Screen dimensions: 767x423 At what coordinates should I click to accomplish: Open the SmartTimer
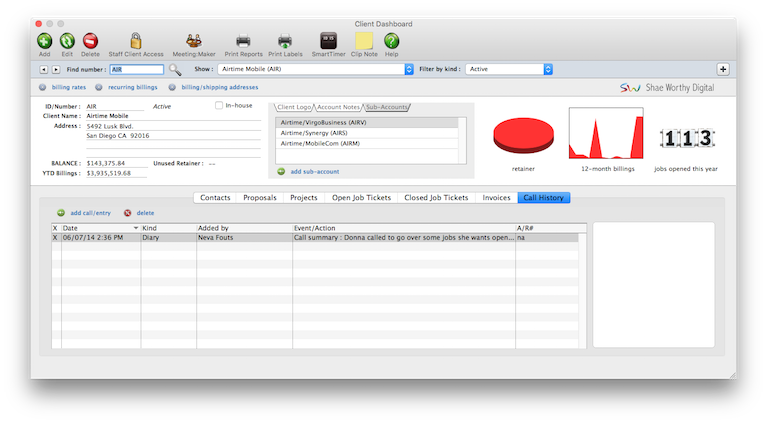coord(327,42)
